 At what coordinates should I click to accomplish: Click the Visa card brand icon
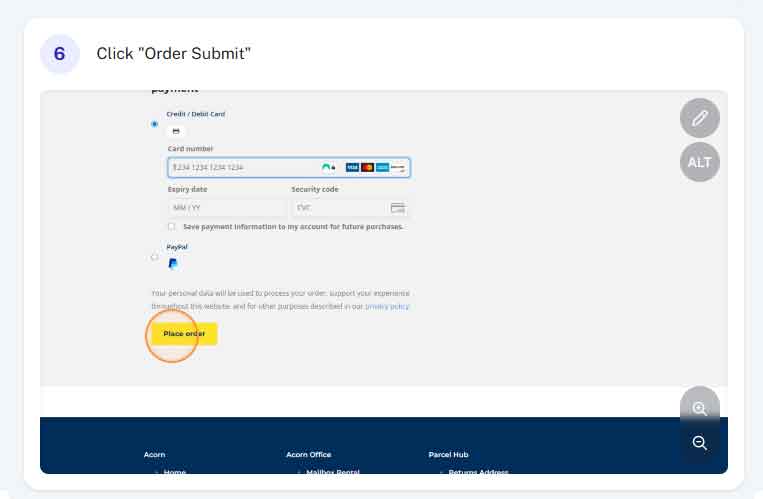point(352,167)
